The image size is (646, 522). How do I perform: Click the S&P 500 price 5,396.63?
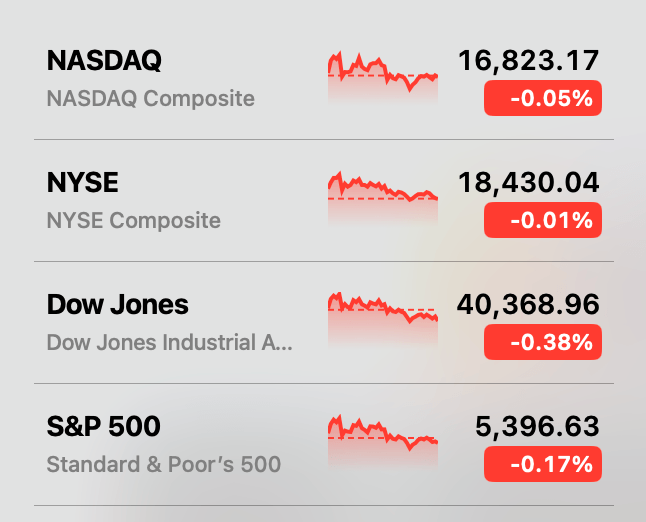(x=536, y=427)
